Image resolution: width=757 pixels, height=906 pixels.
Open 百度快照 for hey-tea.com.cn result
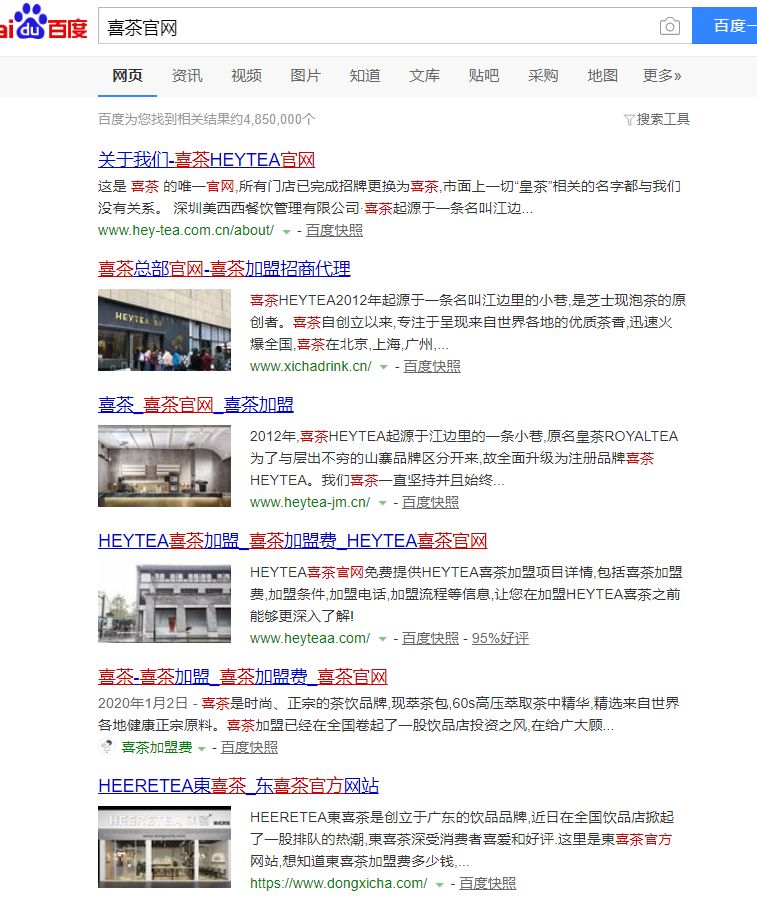coord(334,230)
